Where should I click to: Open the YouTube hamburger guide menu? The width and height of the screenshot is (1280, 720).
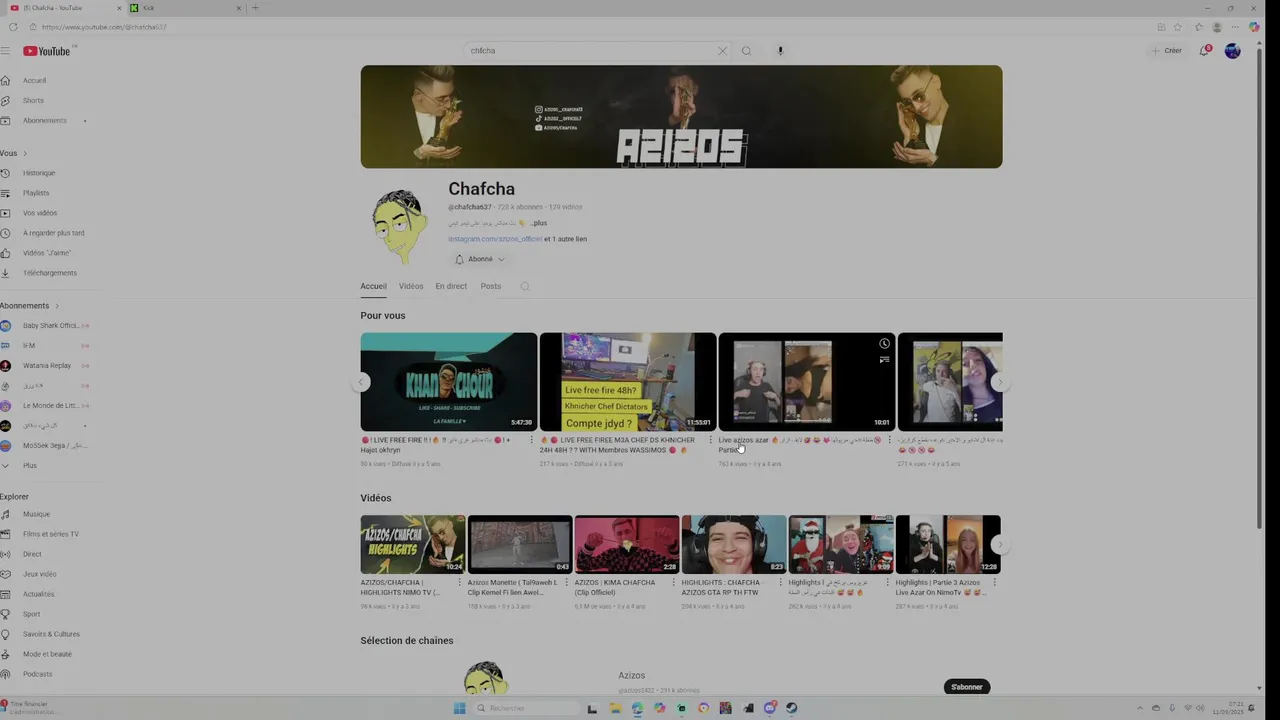click(x=5, y=51)
